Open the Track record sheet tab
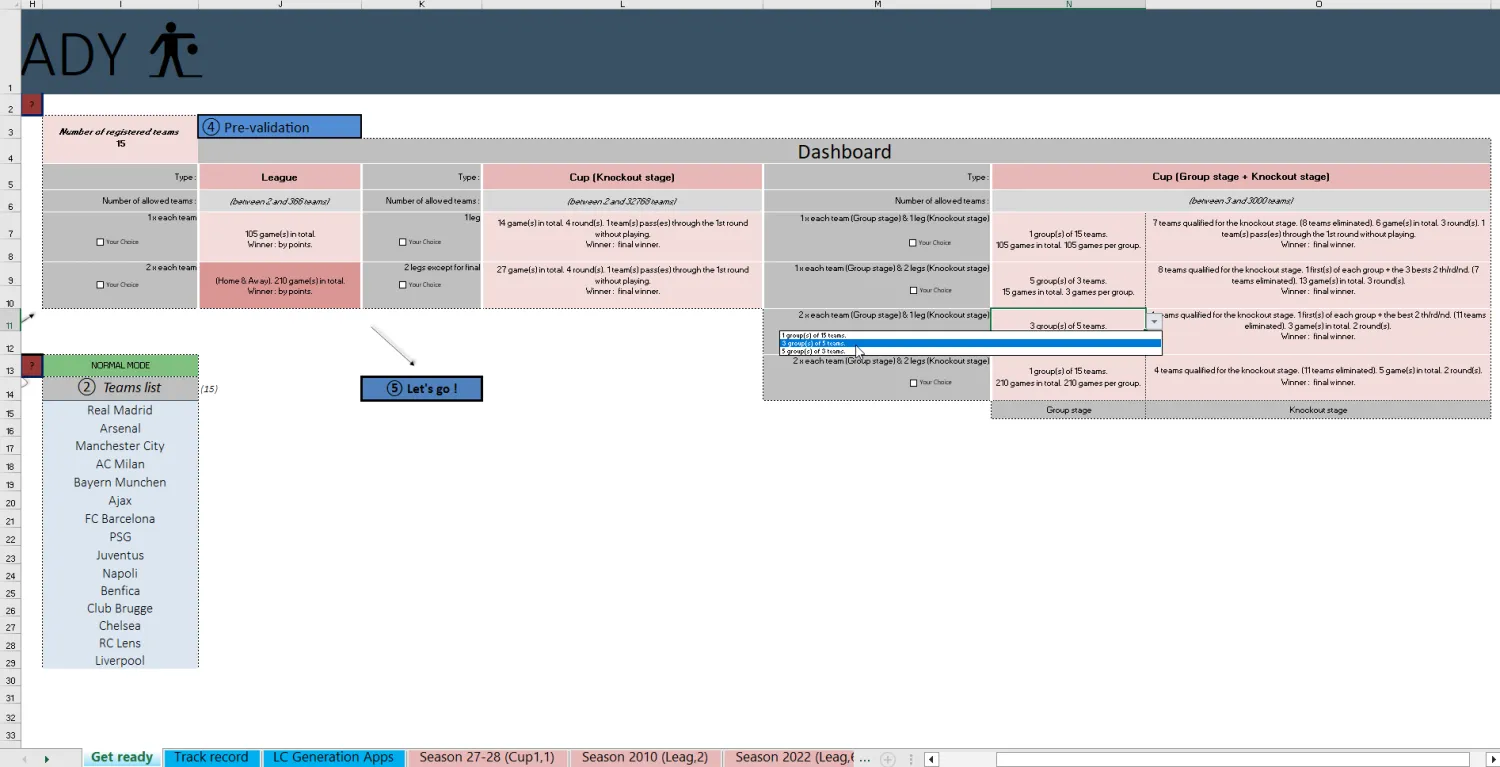Screen dimensions: 1500x767 click(211, 757)
